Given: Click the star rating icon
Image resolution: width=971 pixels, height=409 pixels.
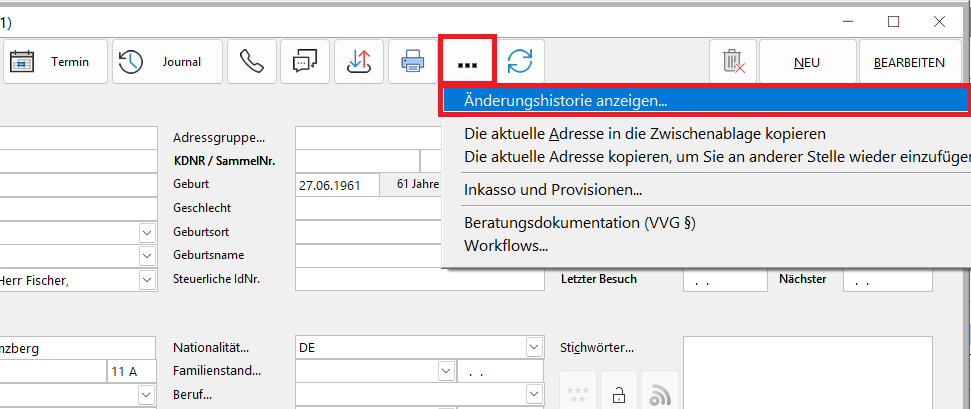Looking at the screenshot, I should point(578,393).
